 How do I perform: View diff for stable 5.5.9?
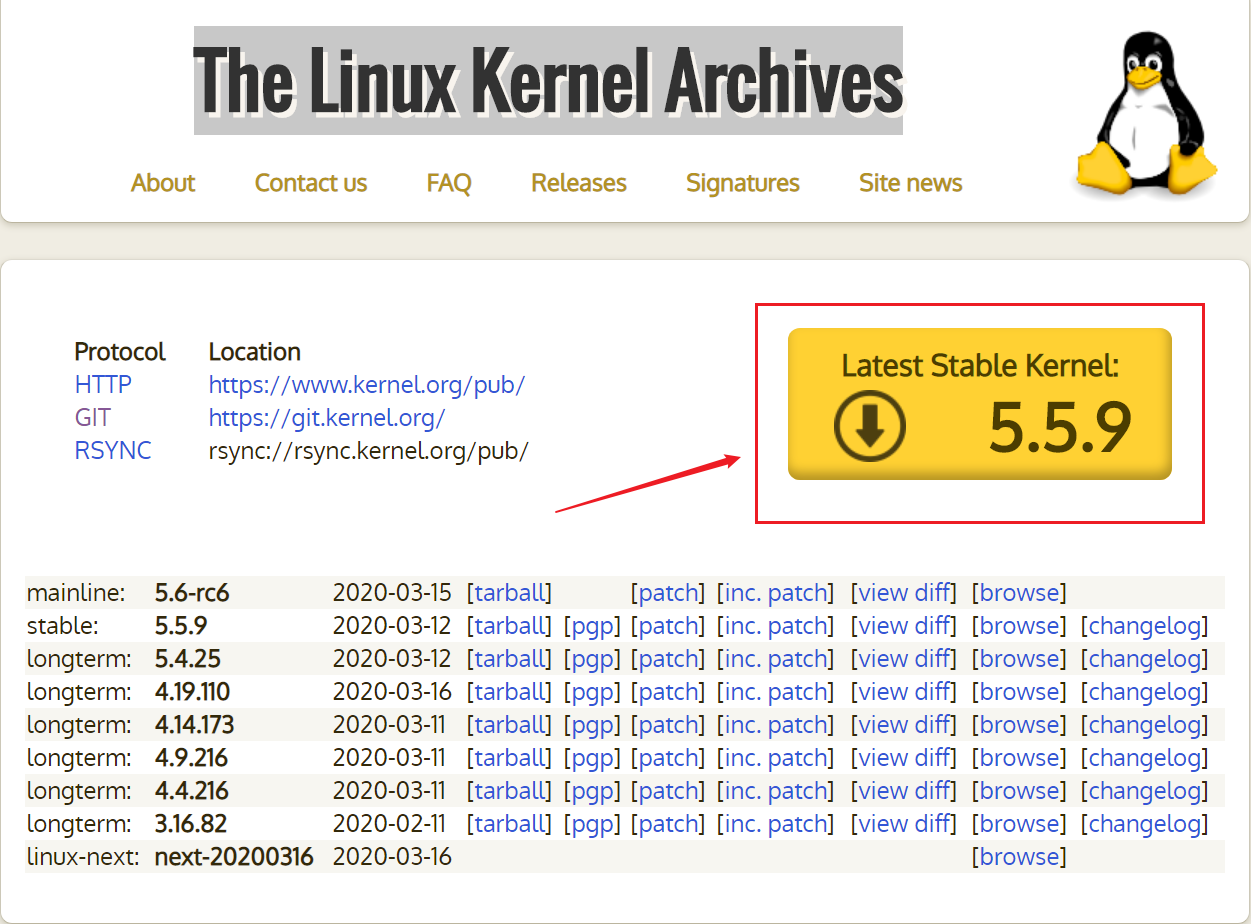[904, 626]
